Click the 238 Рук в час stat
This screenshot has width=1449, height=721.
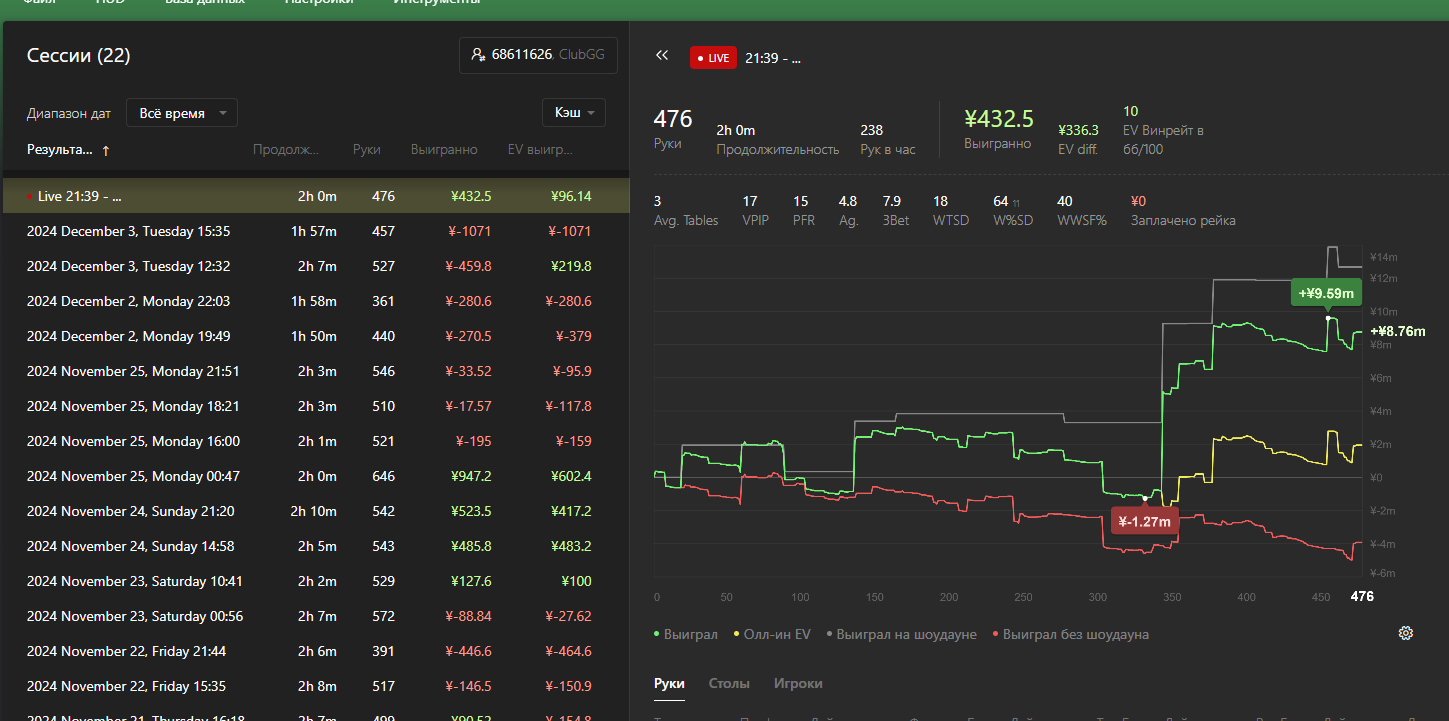(887, 139)
